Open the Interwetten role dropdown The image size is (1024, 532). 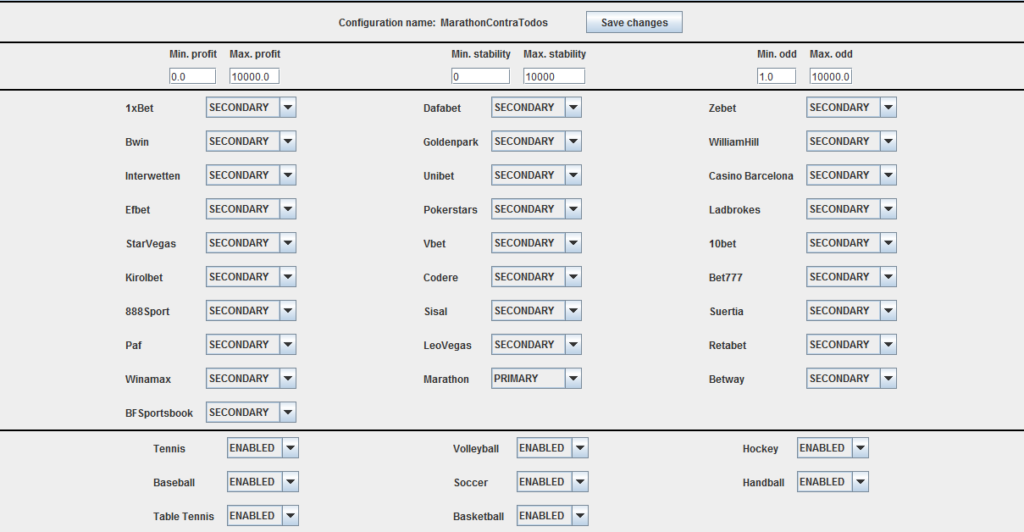[x=251, y=176]
